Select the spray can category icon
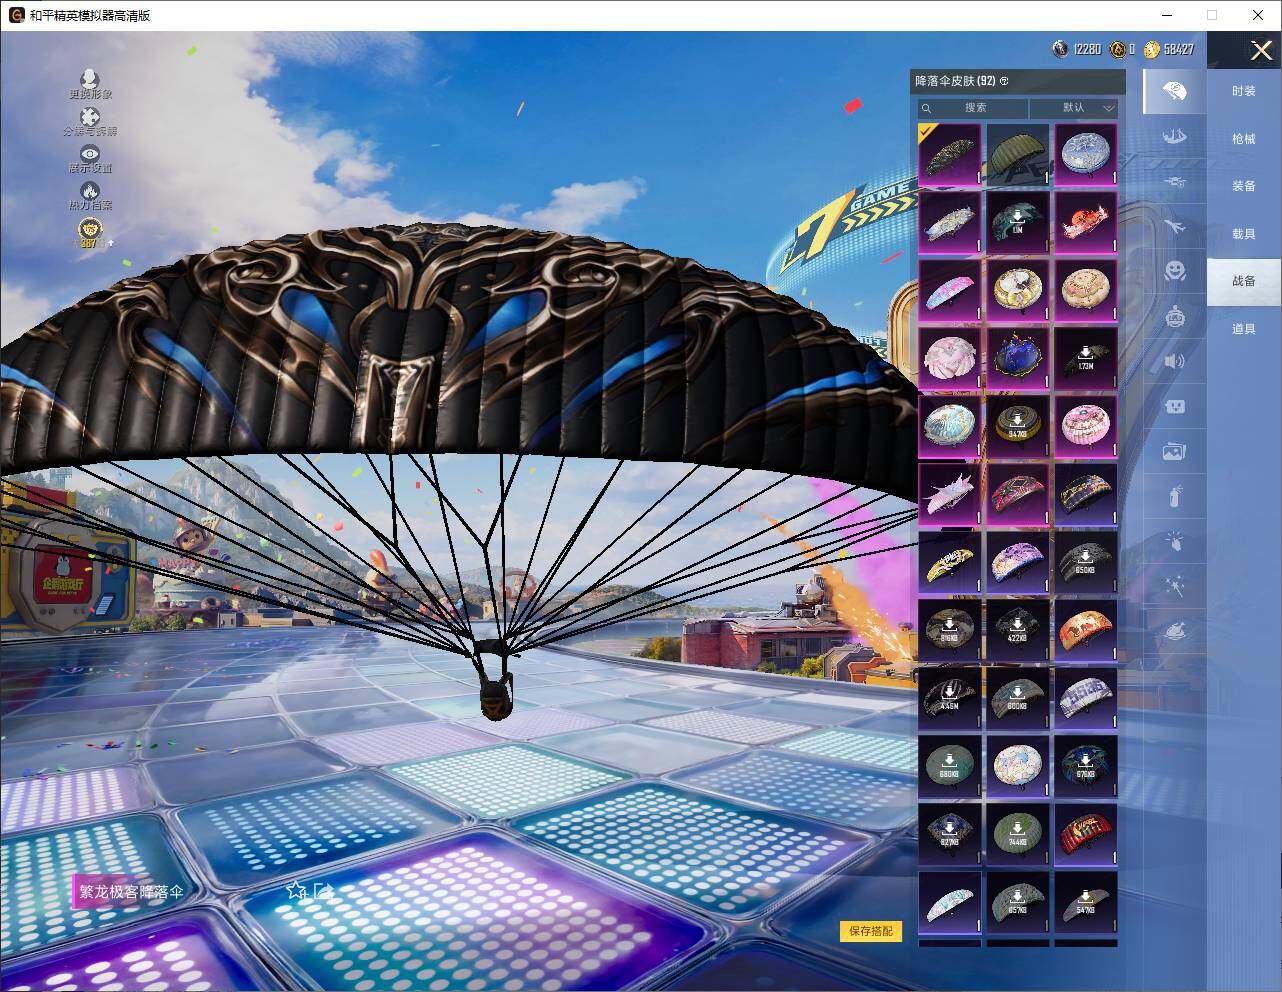The image size is (1282, 992). tap(1174, 496)
